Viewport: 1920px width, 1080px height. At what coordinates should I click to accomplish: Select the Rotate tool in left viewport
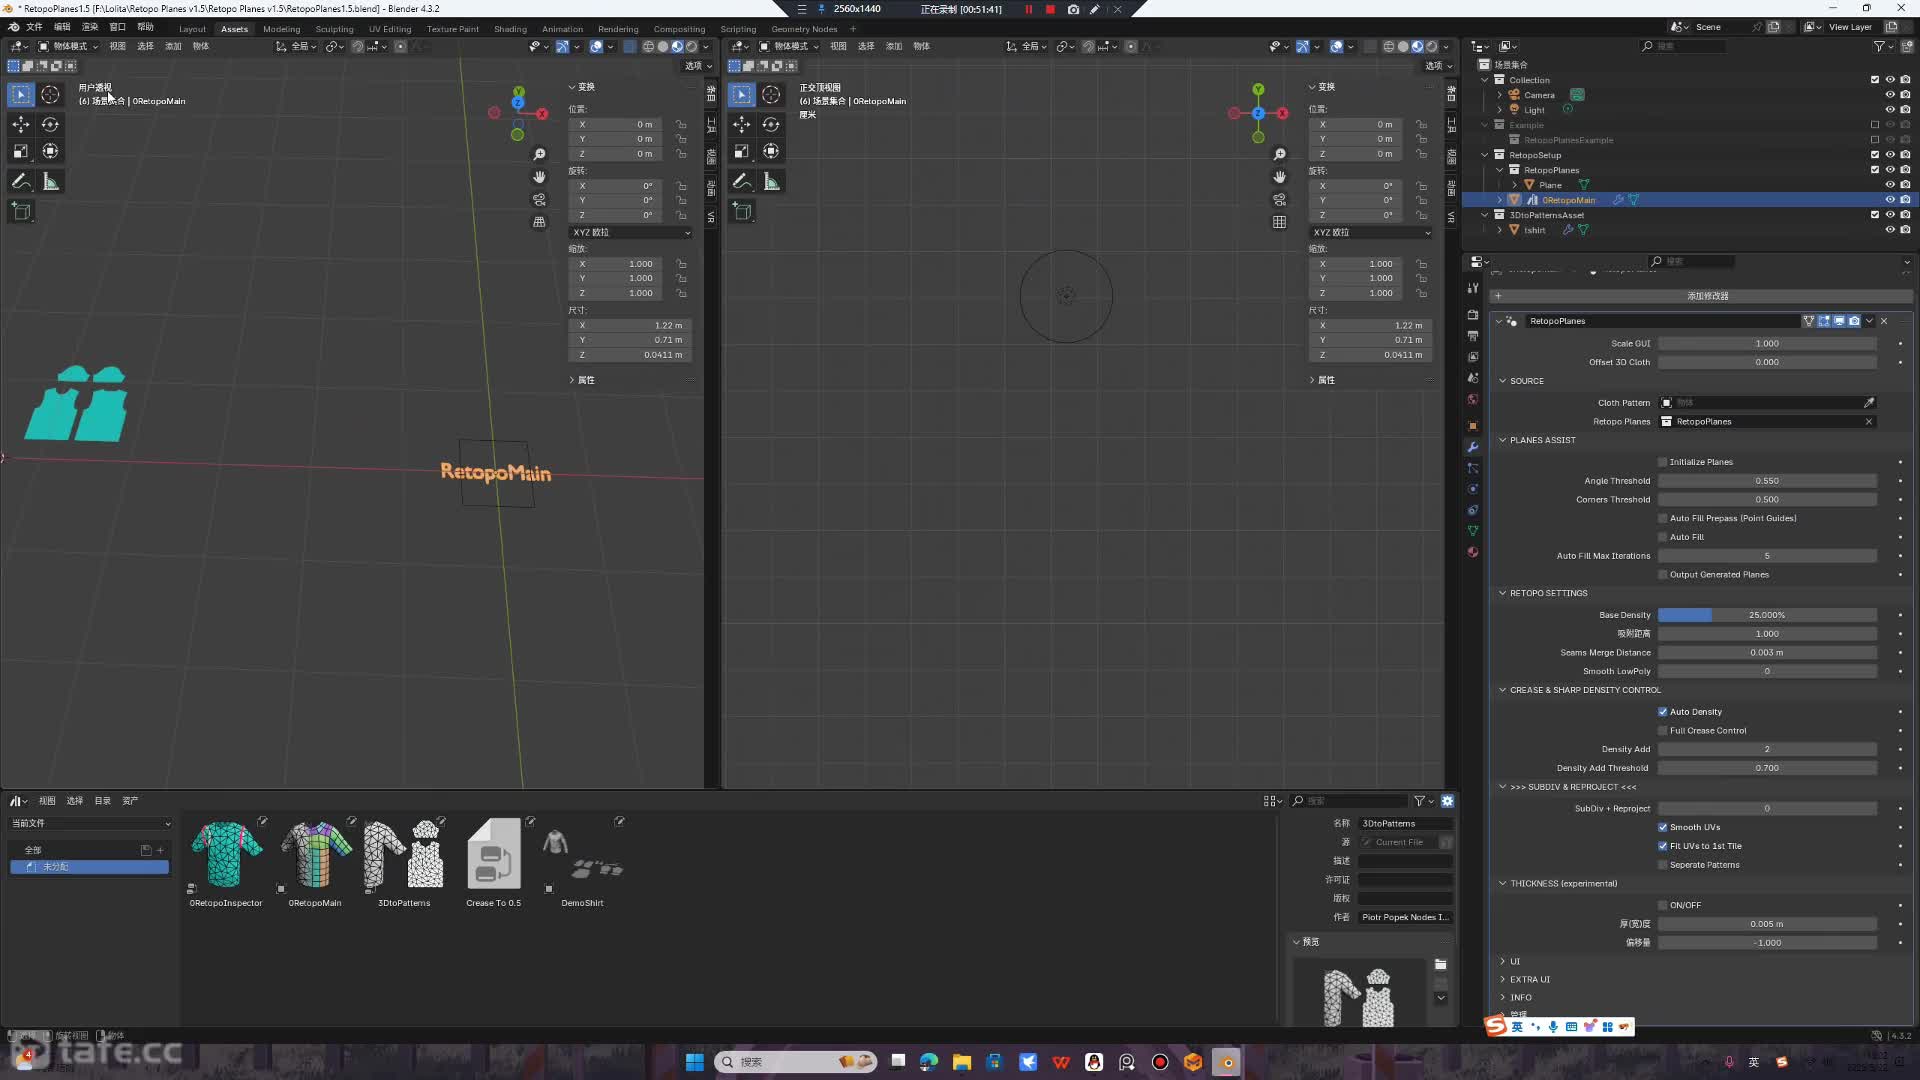point(50,124)
